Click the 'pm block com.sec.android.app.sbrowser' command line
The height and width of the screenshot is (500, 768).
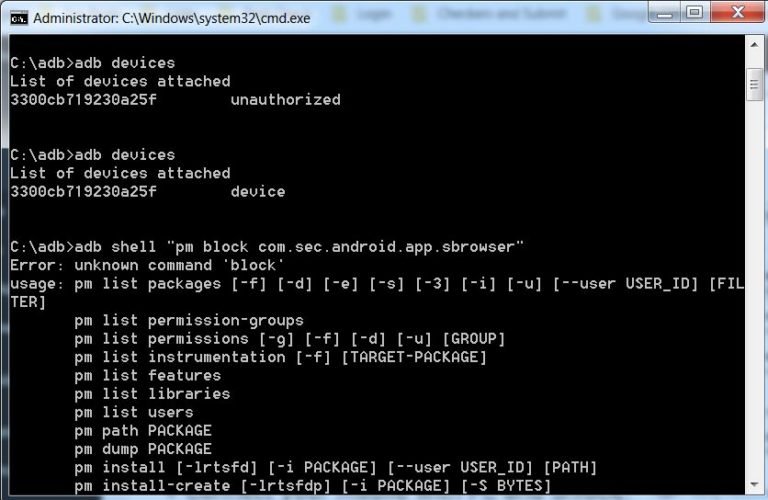[x=268, y=246]
